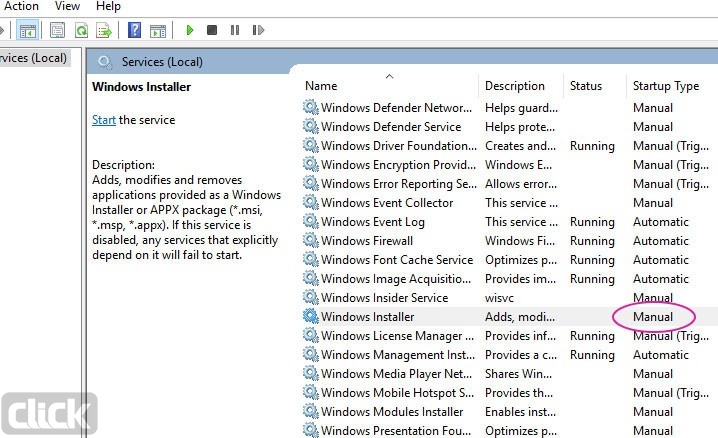Viewport: 718px width, 438px height.
Task: Click the wisvc description cell
Action: (x=499, y=298)
